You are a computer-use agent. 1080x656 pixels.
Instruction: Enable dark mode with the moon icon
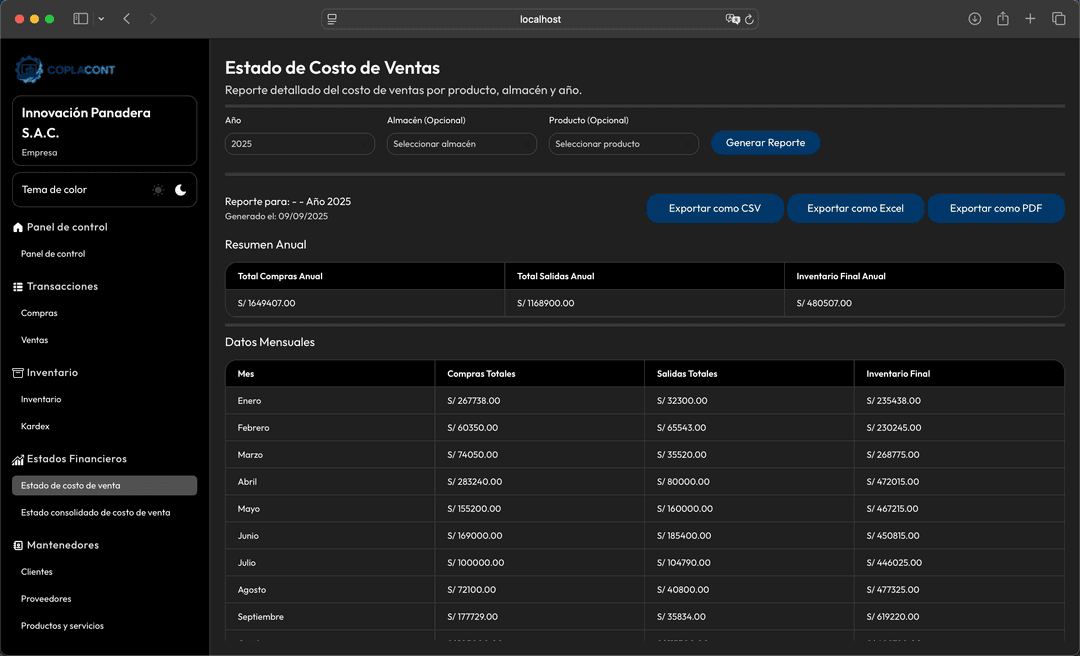(x=180, y=189)
